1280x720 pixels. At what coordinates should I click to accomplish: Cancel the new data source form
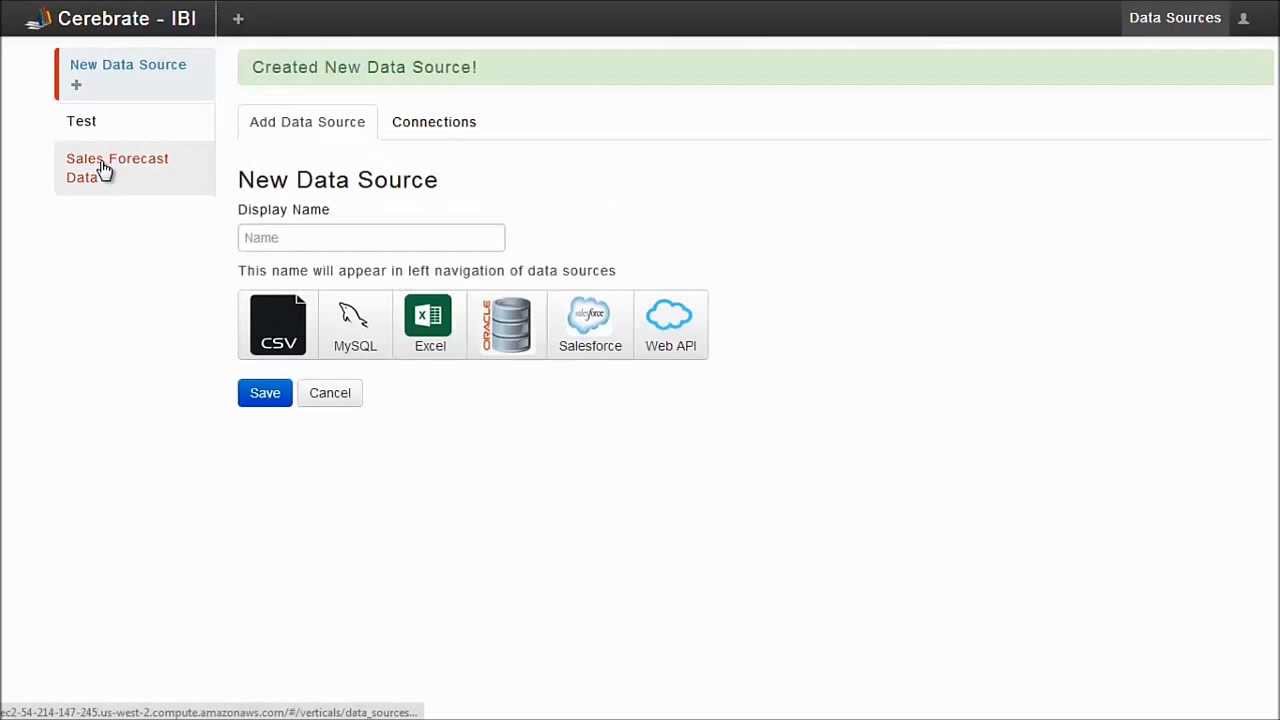click(330, 393)
